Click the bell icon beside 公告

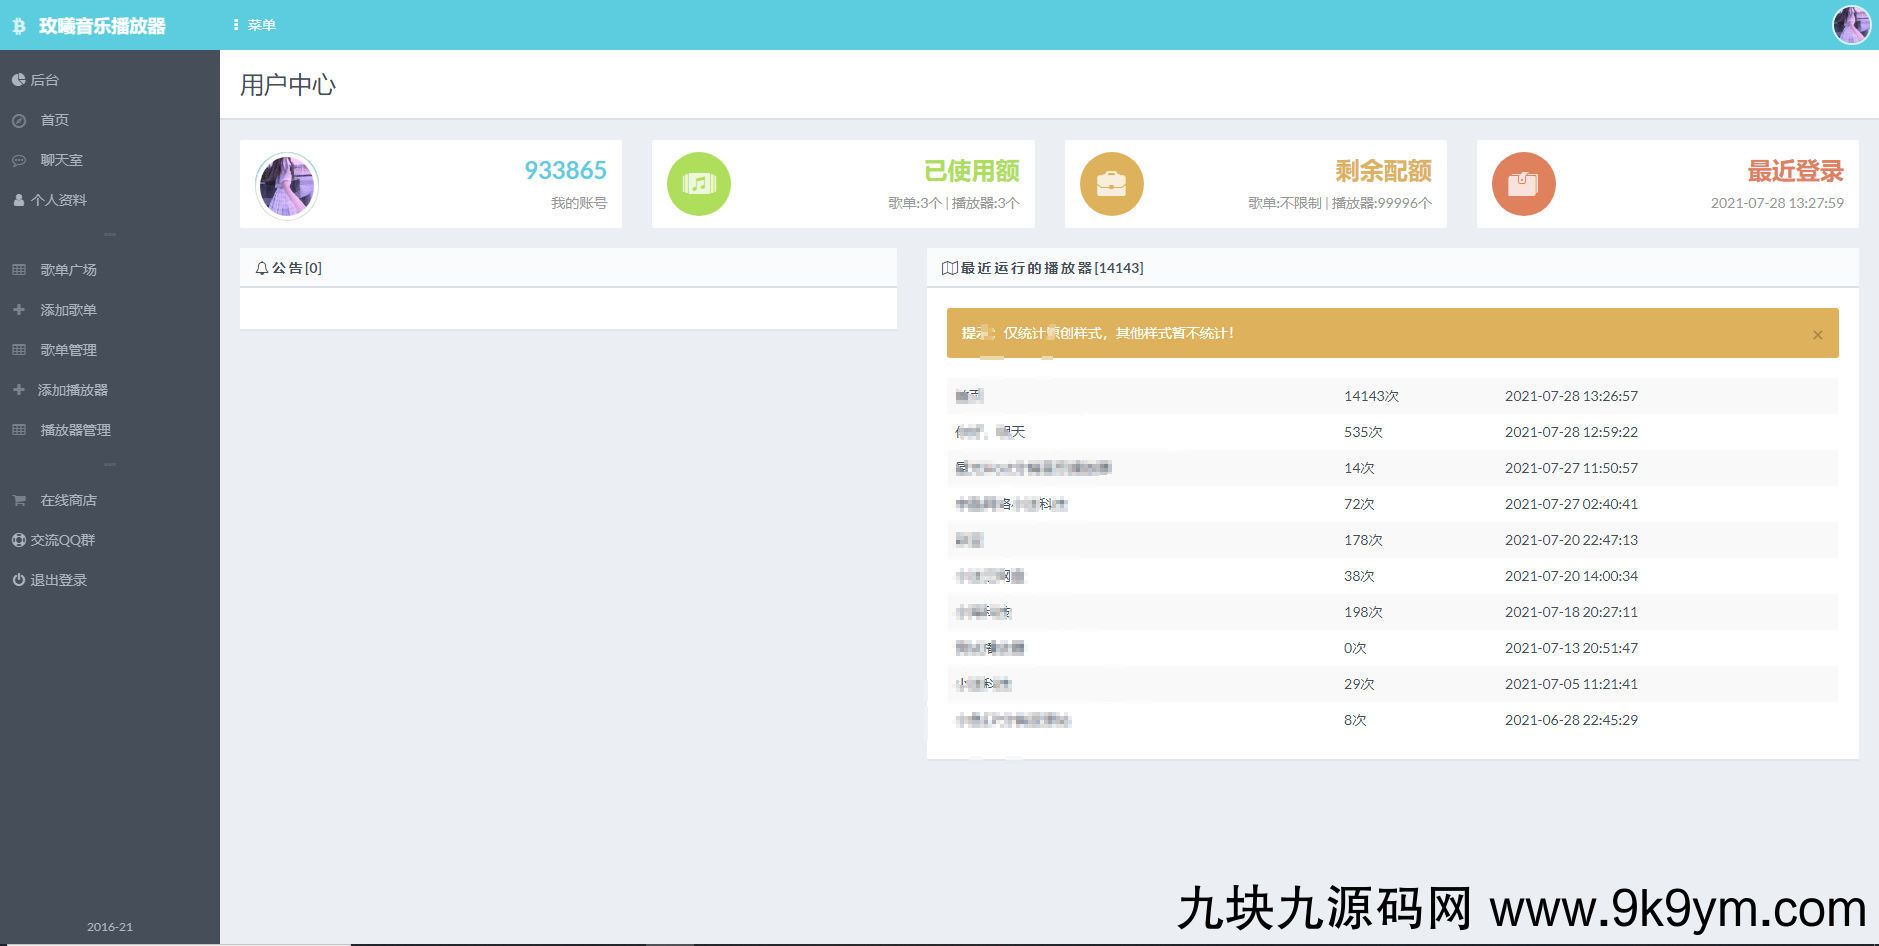(x=262, y=268)
